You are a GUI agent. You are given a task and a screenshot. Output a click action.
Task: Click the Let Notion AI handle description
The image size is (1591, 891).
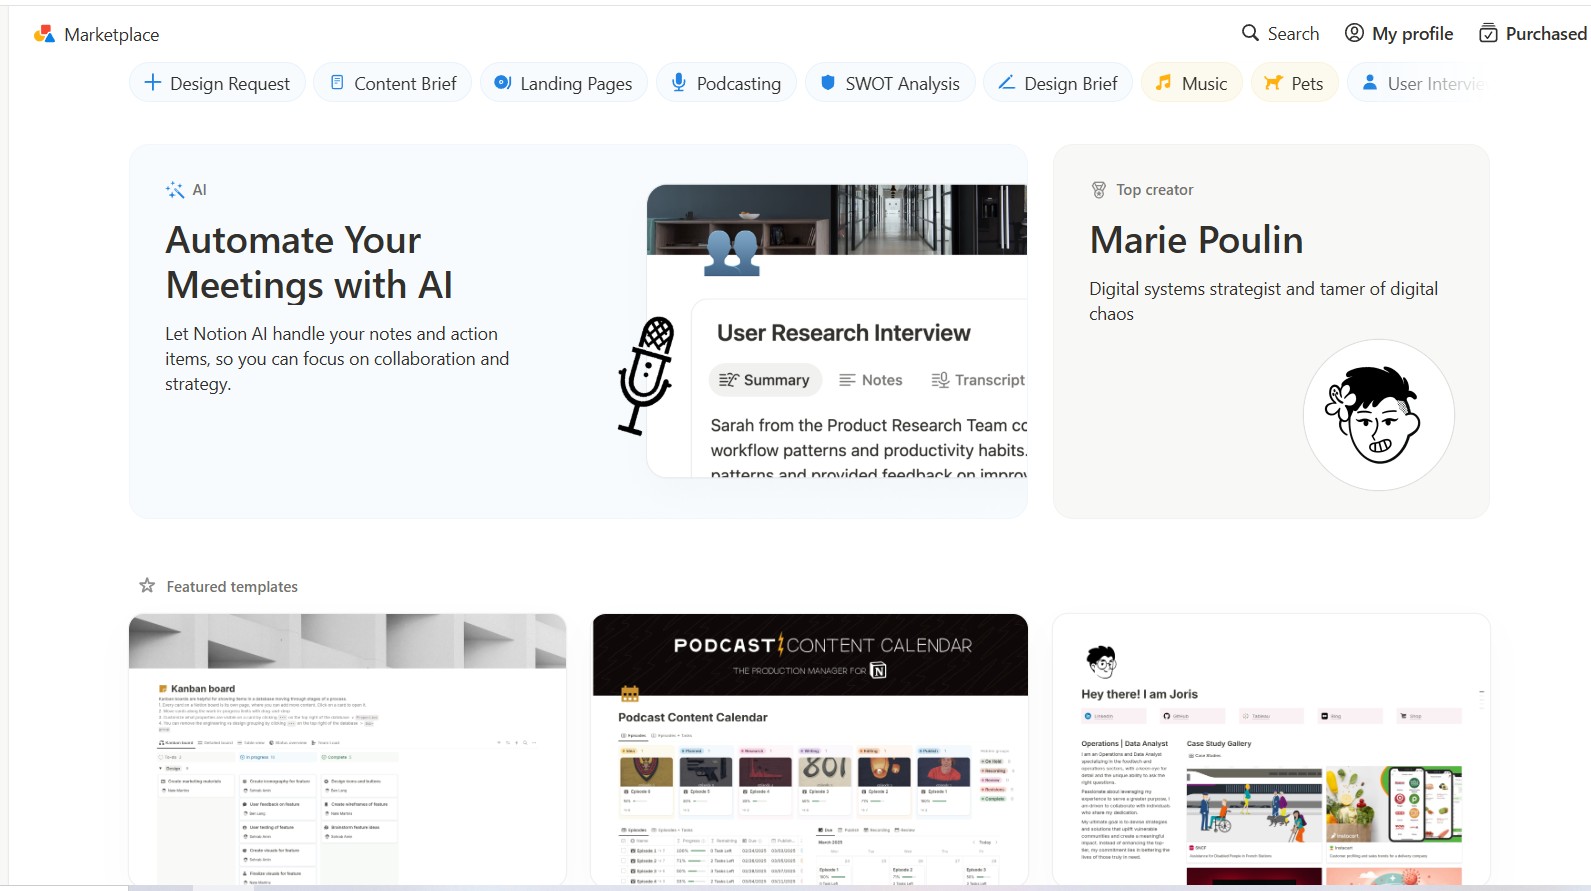point(337,358)
